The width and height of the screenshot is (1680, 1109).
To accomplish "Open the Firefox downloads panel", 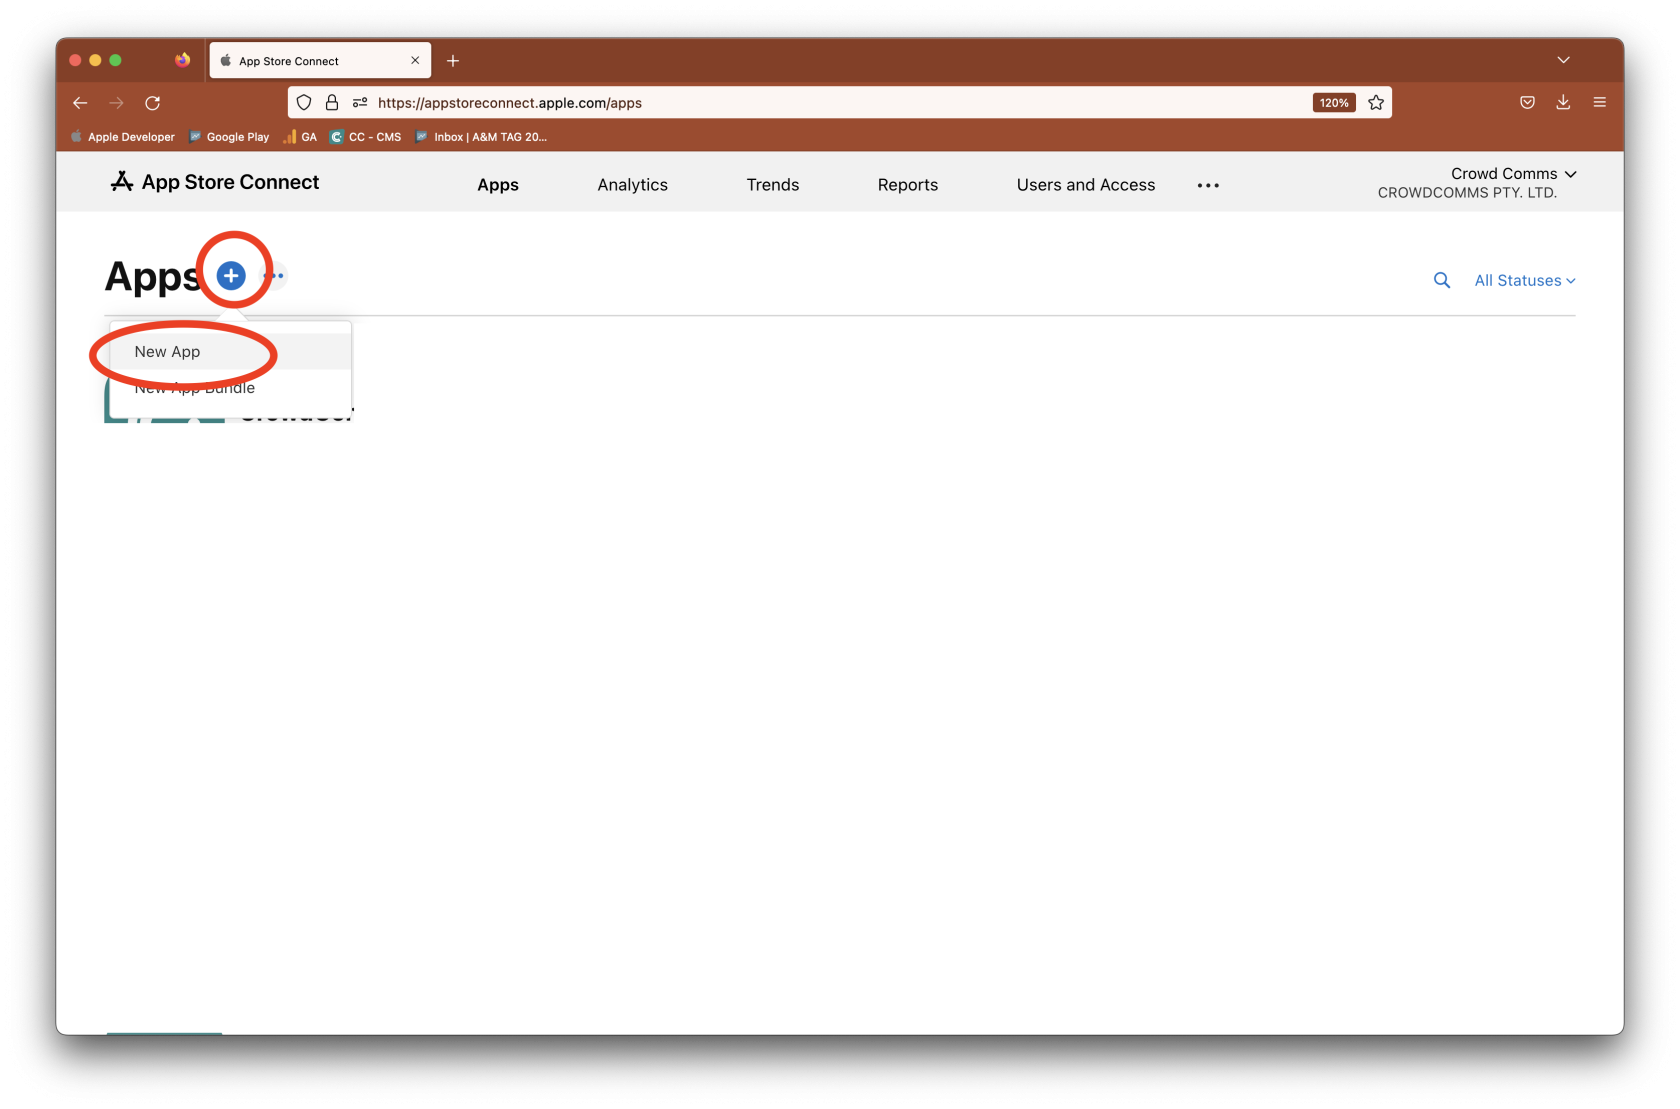I will [x=1563, y=103].
